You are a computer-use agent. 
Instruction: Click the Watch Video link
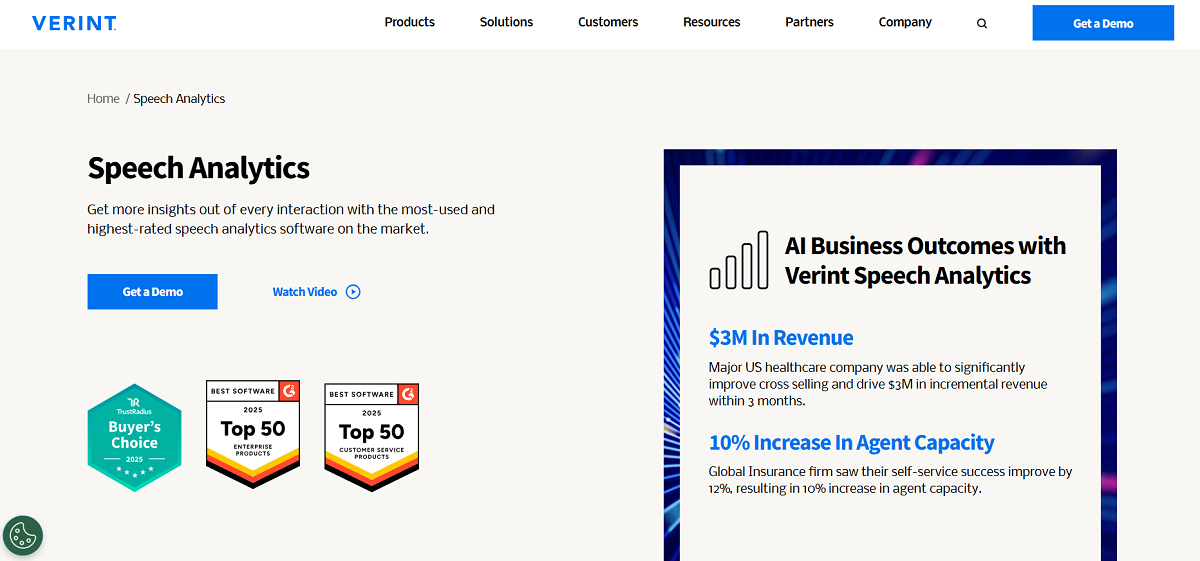pos(305,292)
